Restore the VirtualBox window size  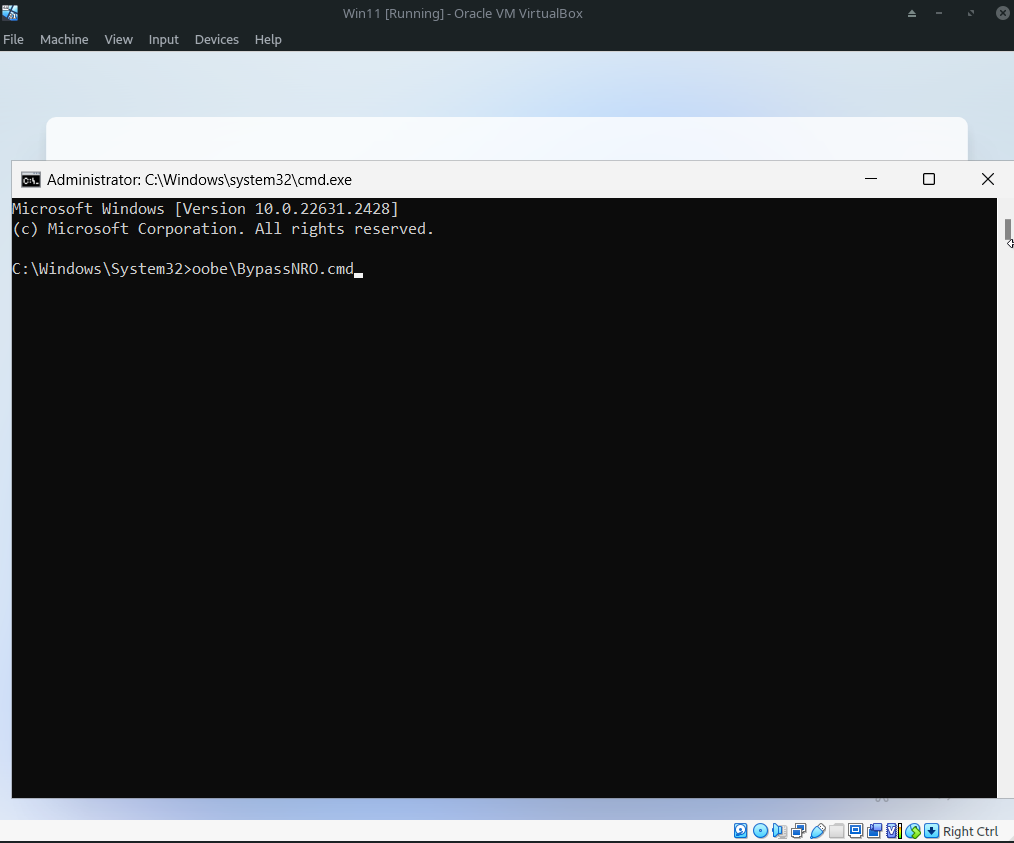[x=971, y=13]
